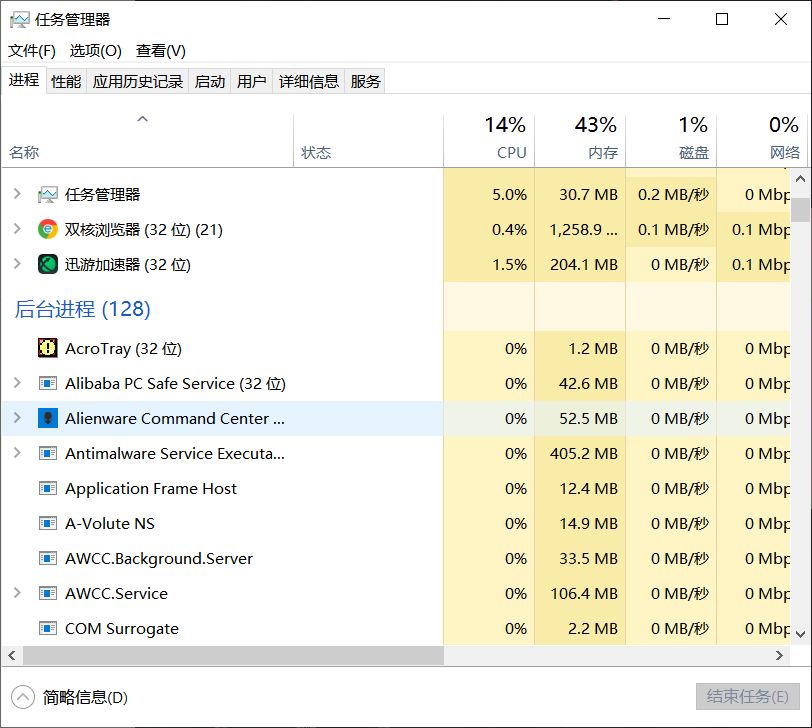Viewport: 812px width, 728px height.
Task: Click the COM Surrogate process icon
Action: click(47, 628)
